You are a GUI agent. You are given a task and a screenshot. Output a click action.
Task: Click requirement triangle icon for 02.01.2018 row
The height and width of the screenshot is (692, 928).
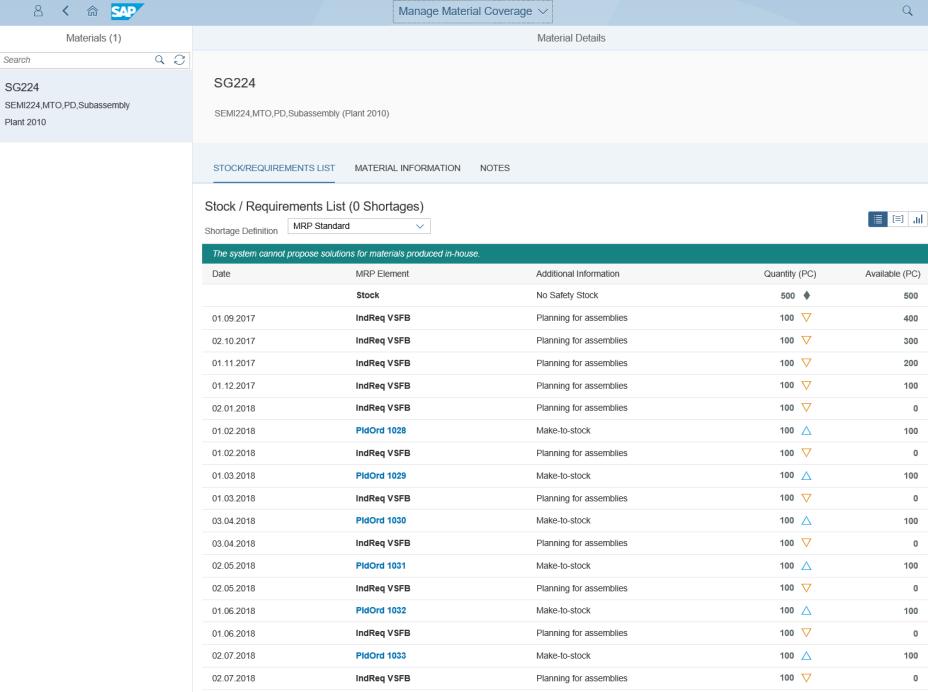click(x=806, y=408)
